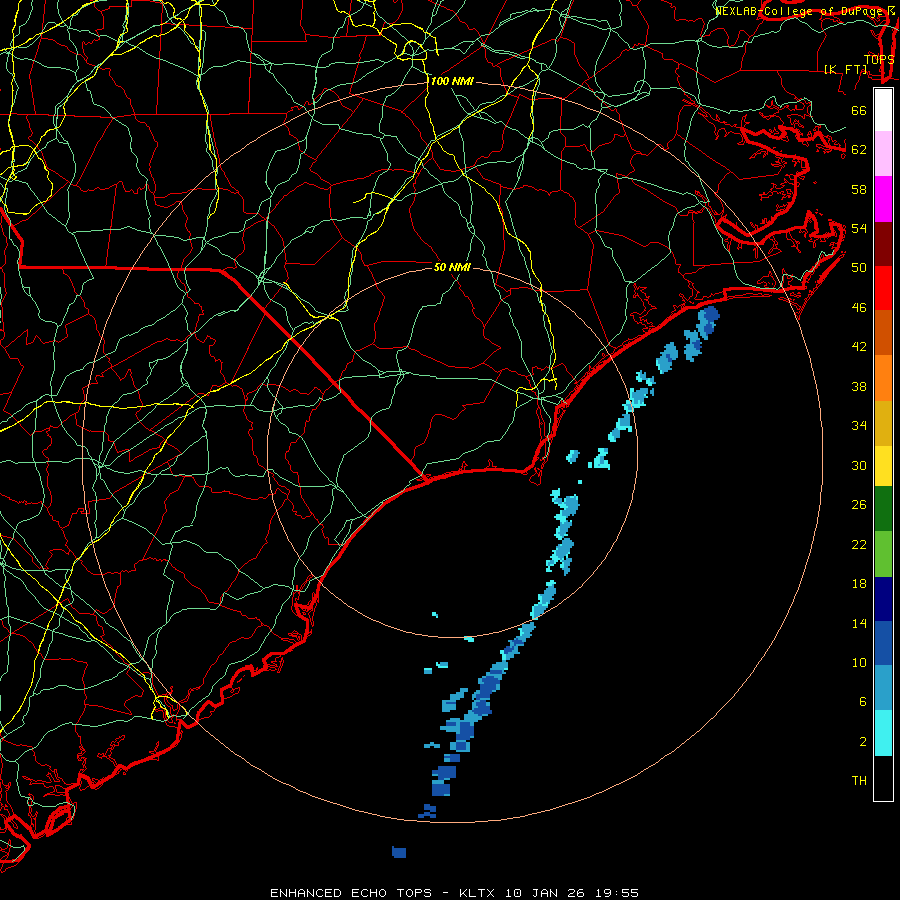Select the light blue legend segment
Viewport: 900px width, 900px height.
(883, 688)
